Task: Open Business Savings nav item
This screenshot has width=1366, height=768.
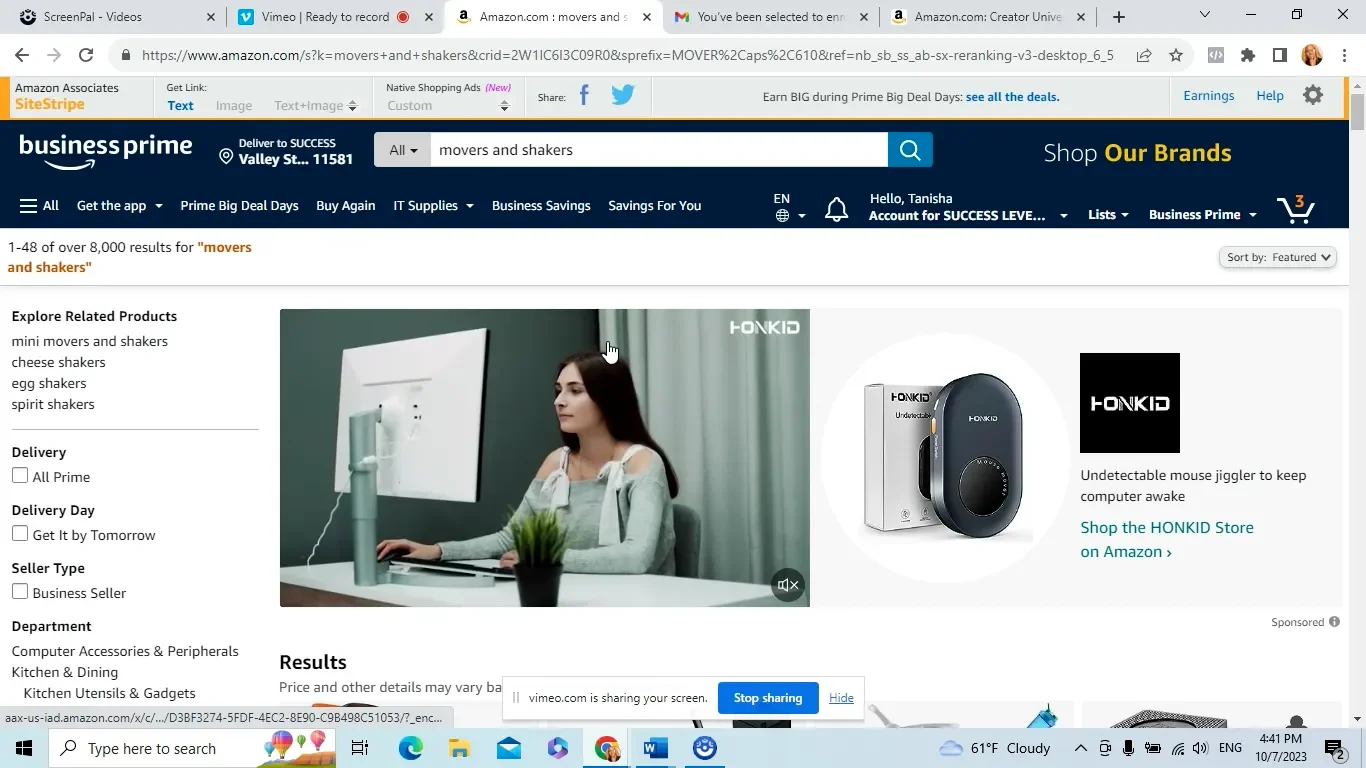Action: coord(541,206)
